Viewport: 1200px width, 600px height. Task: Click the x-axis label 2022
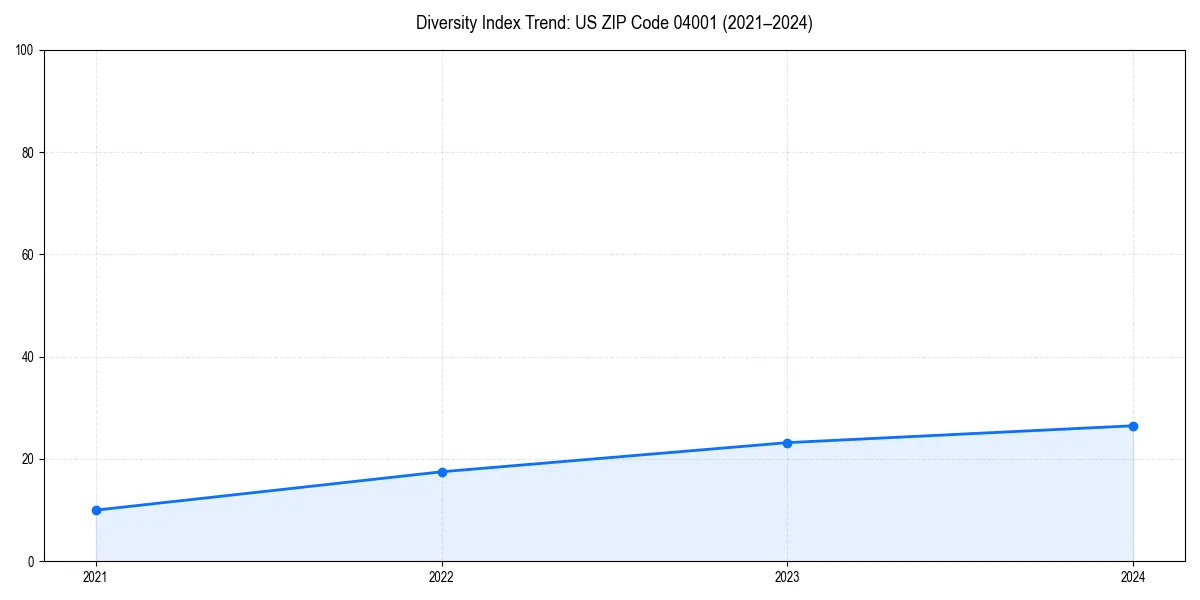[442, 577]
